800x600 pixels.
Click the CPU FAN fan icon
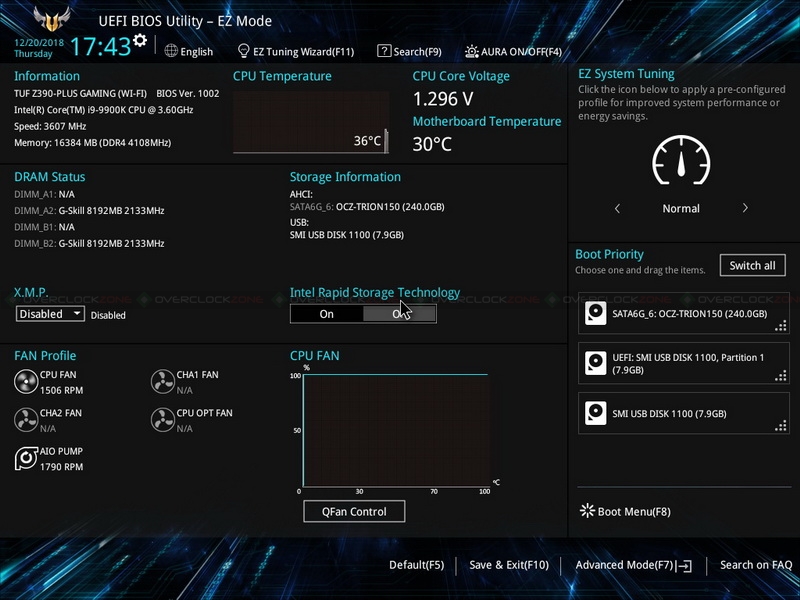(26, 382)
